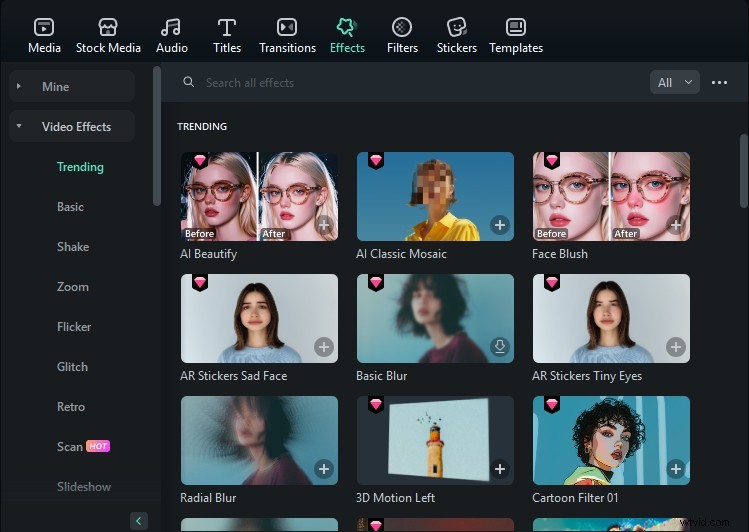The height and width of the screenshot is (532, 749).
Task: Collapse the Video Effects category
Action: [x=19, y=127]
